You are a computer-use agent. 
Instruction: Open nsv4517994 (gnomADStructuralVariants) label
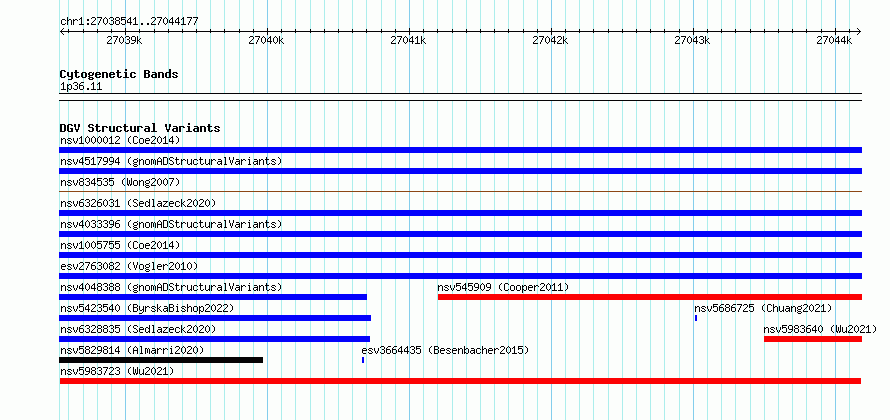tap(171, 161)
